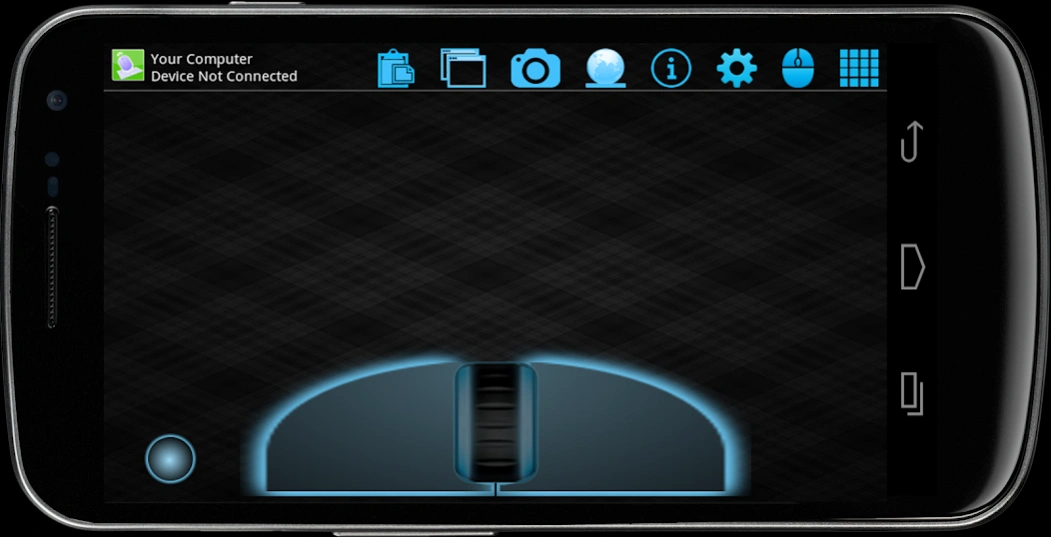
Task: Select the blue mouse mode icon
Action: coord(798,68)
